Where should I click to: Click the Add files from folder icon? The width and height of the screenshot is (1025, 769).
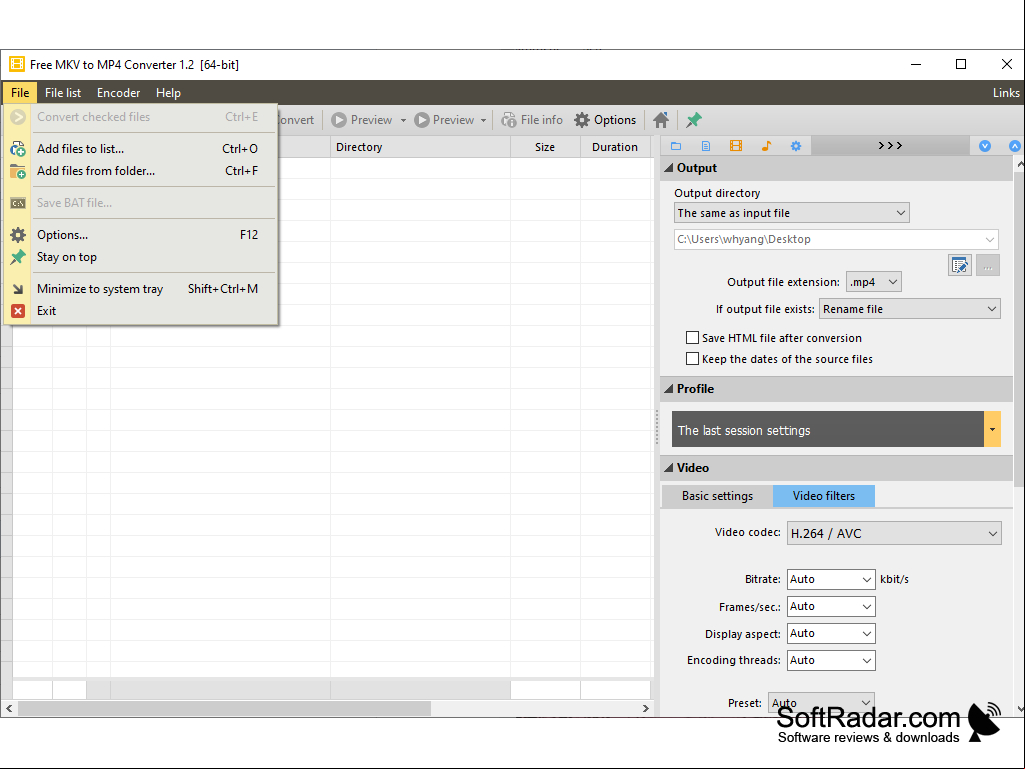[18, 171]
